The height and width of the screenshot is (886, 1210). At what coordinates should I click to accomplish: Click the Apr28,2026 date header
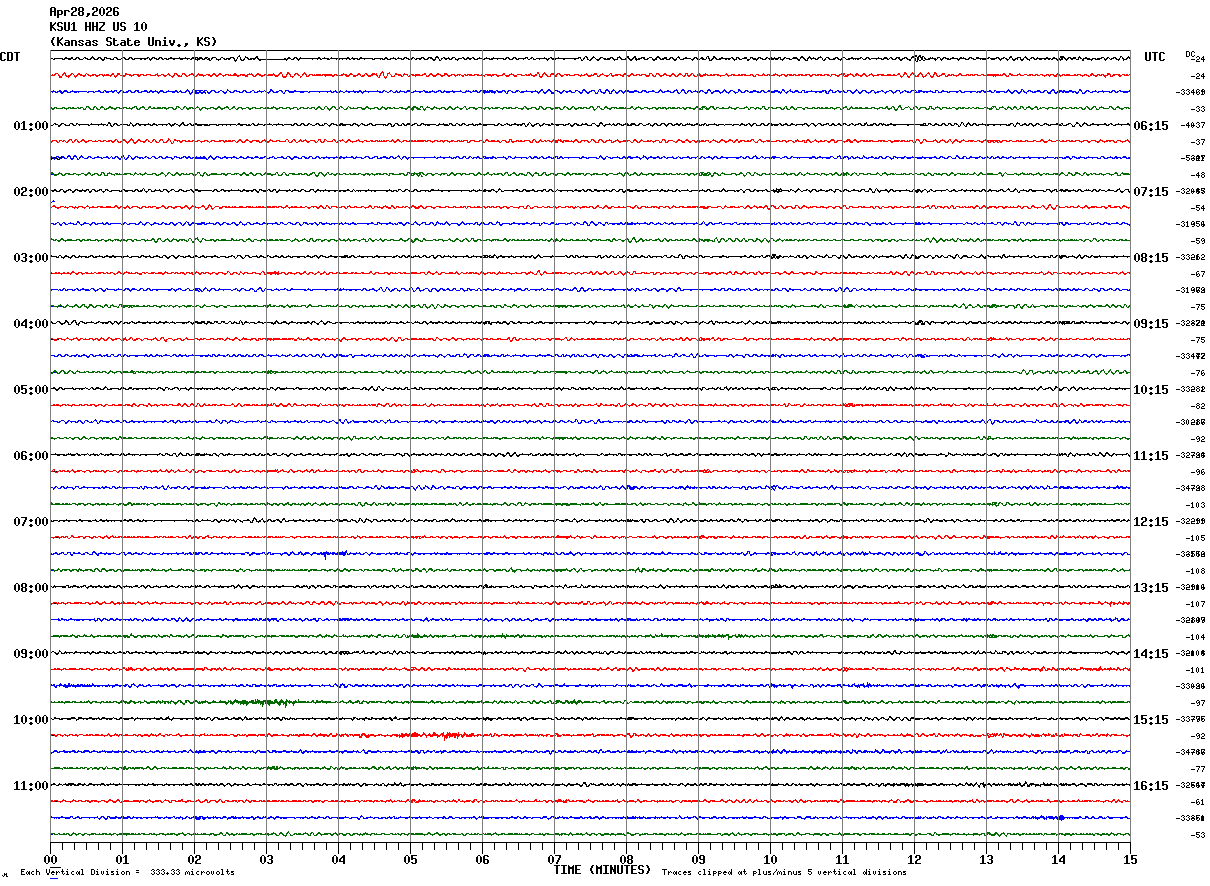point(84,12)
